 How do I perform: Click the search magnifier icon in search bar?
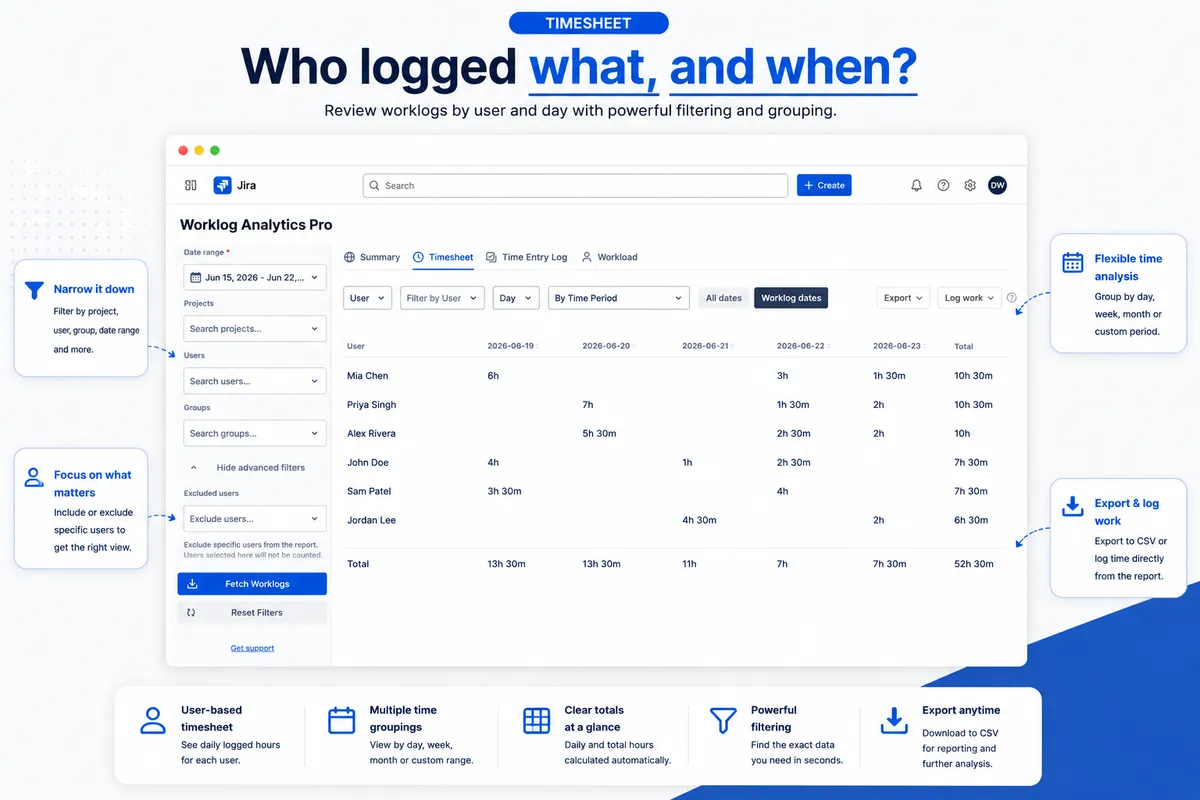[375, 186]
